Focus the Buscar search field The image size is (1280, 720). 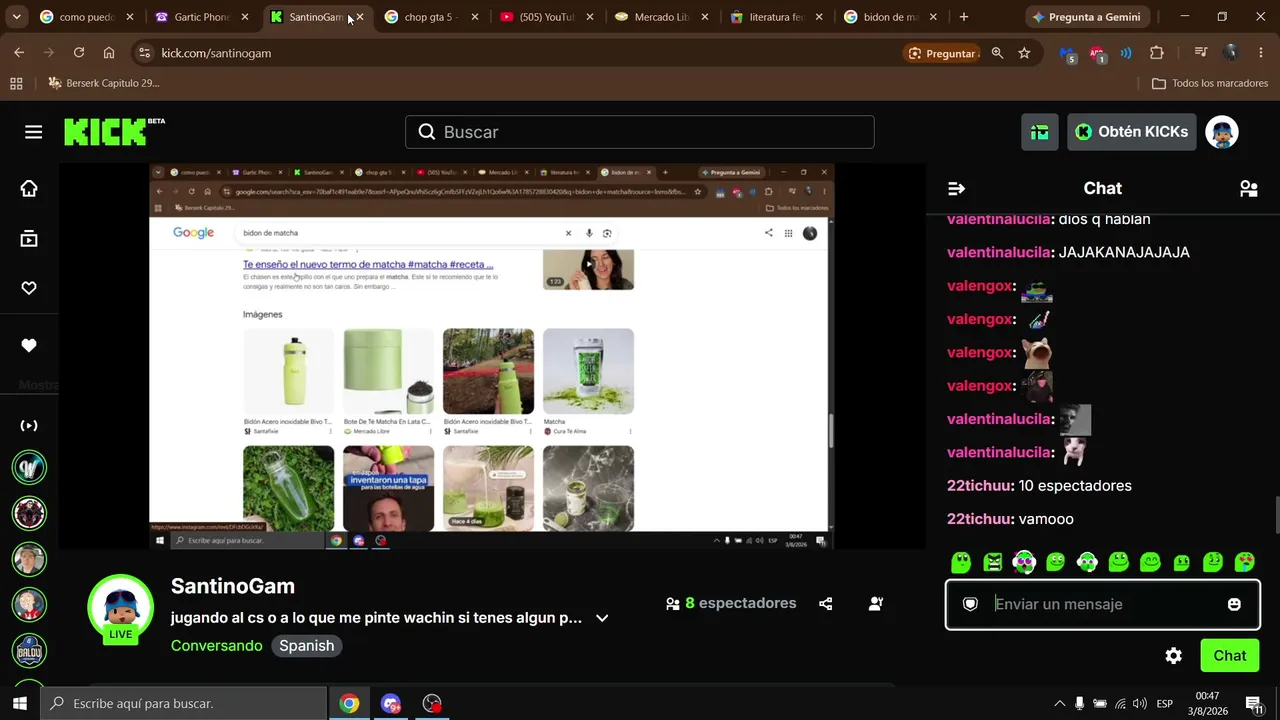click(x=640, y=132)
